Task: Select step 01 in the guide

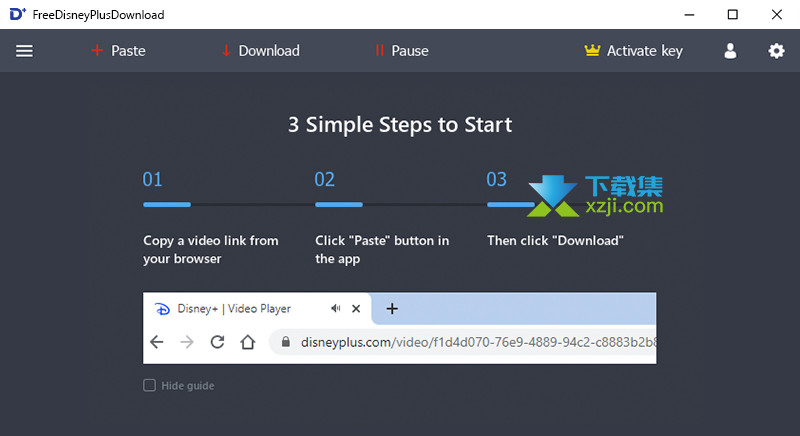Action: (x=153, y=179)
